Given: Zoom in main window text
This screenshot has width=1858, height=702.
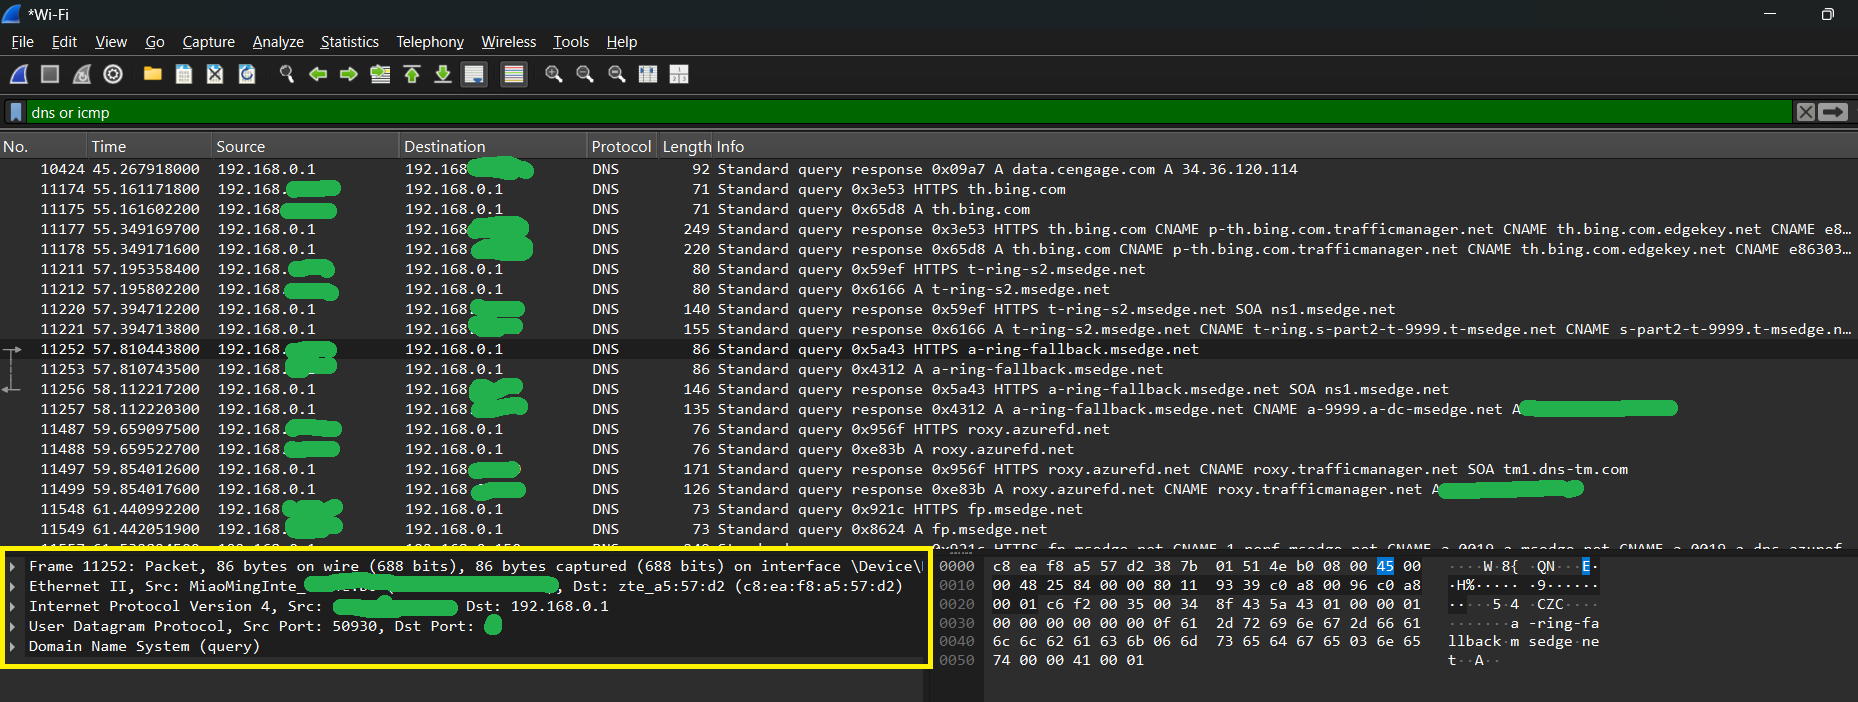Looking at the screenshot, I should pyautogui.click(x=553, y=74).
